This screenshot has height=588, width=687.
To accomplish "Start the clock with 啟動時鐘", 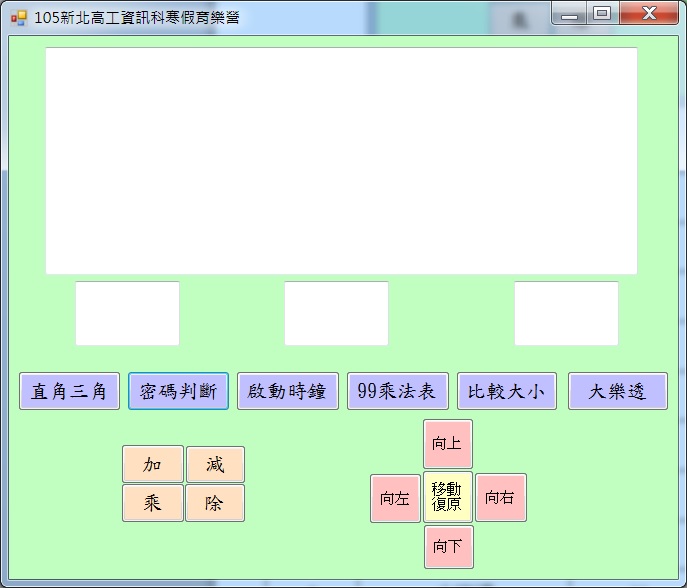I will coord(288,391).
